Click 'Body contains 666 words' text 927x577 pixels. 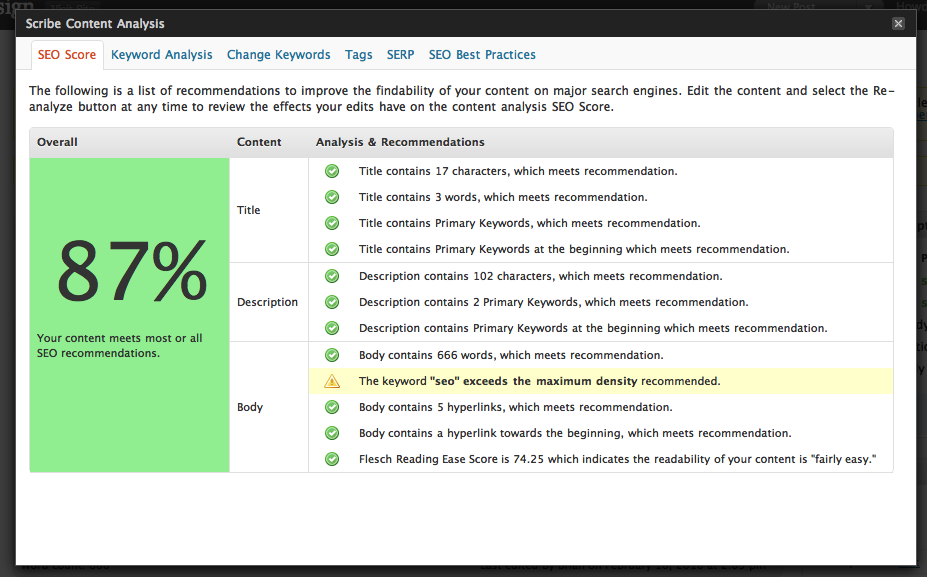(x=511, y=355)
